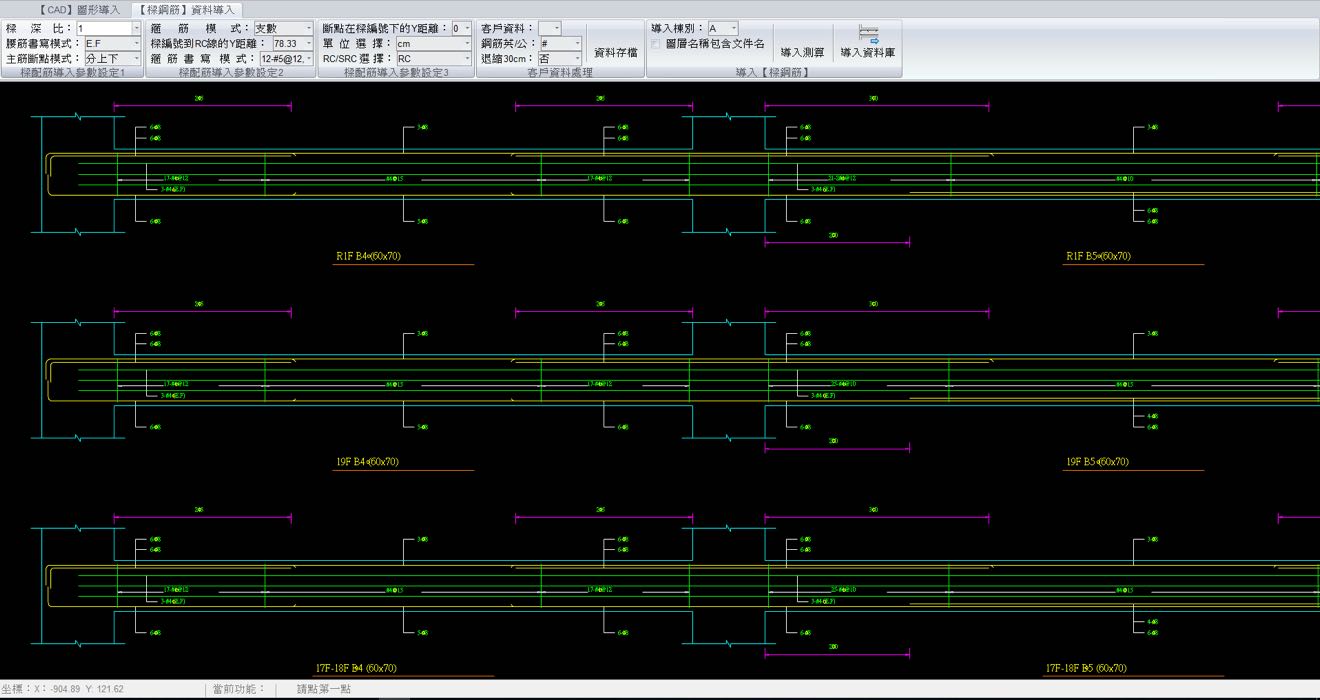Image resolution: width=1320 pixels, height=700 pixels.
Task: Enable the 圖層名稱包含文件名 checkbox
Action: 656,44
